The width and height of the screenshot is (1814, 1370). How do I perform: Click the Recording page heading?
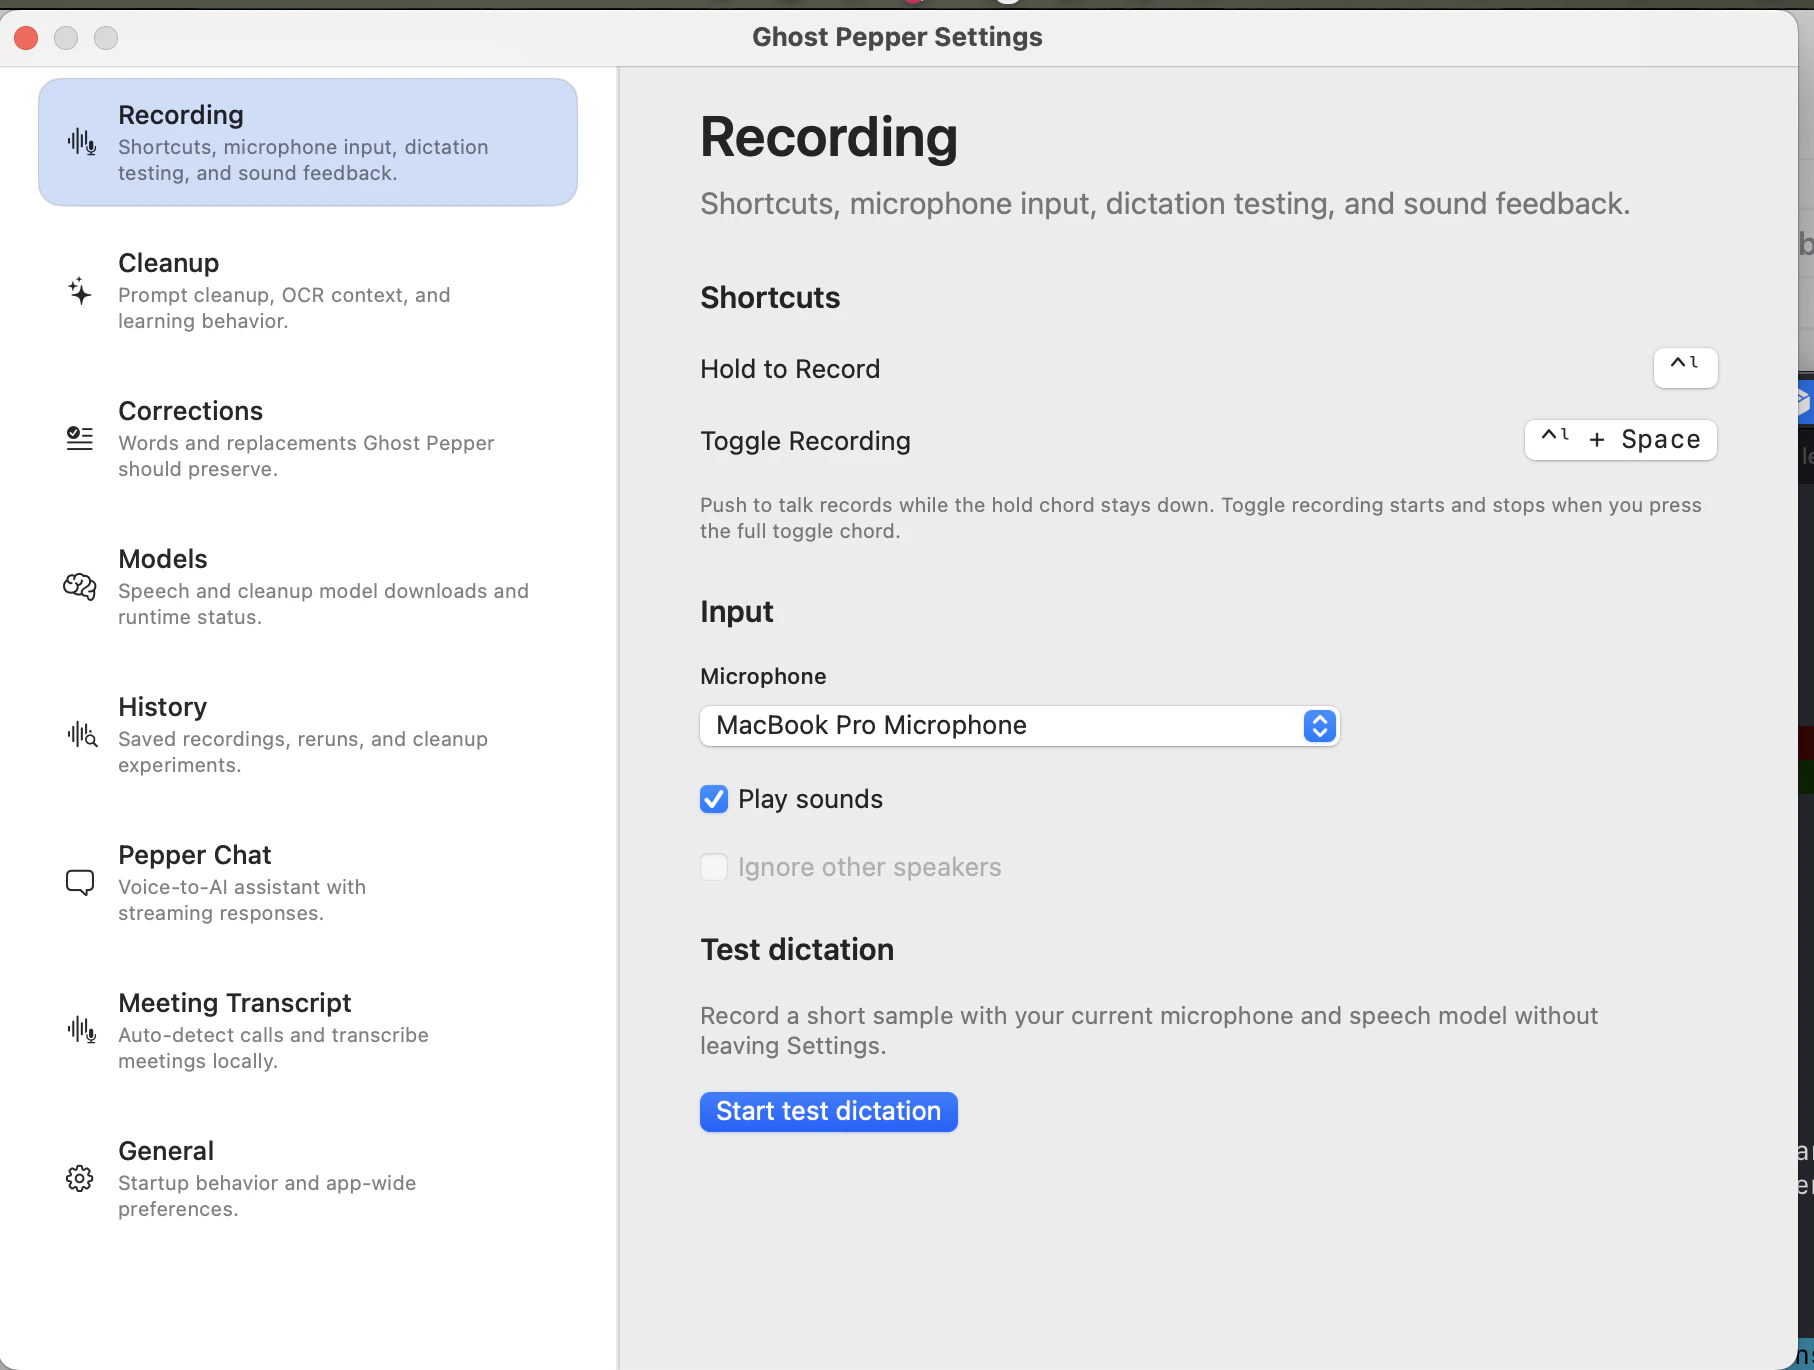(x=828, y=137)
